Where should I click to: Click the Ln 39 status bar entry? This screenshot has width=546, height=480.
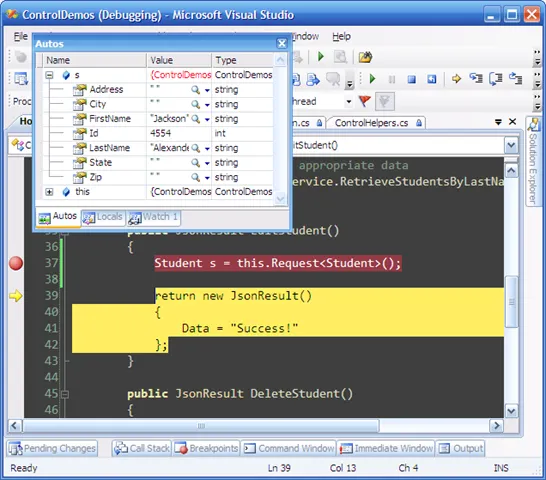pyautogui.click(x=279, y=468)
